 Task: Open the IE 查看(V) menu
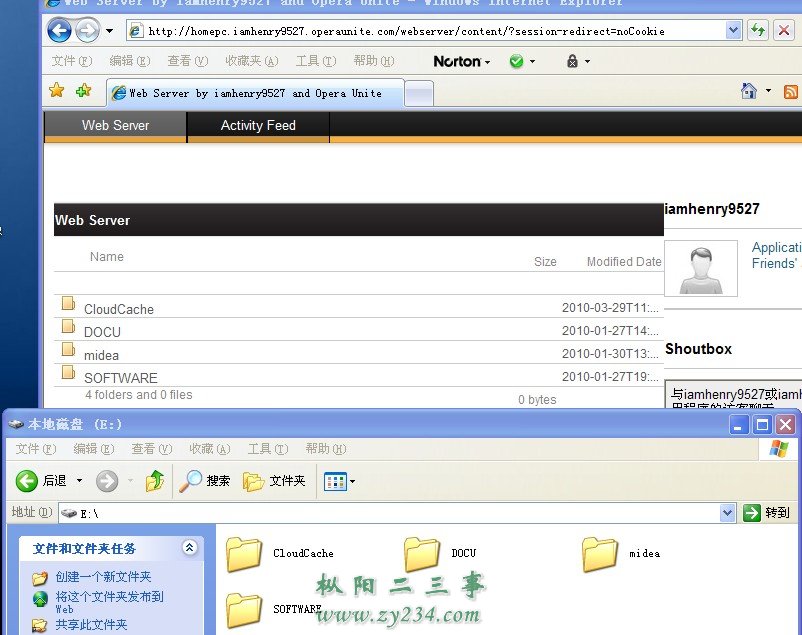coord(188,61)
